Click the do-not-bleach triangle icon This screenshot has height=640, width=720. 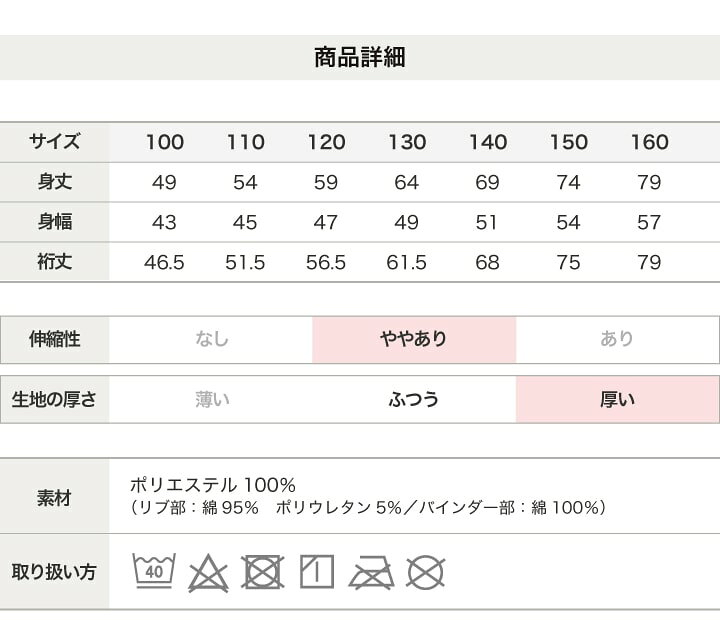(x=208, y=573)
